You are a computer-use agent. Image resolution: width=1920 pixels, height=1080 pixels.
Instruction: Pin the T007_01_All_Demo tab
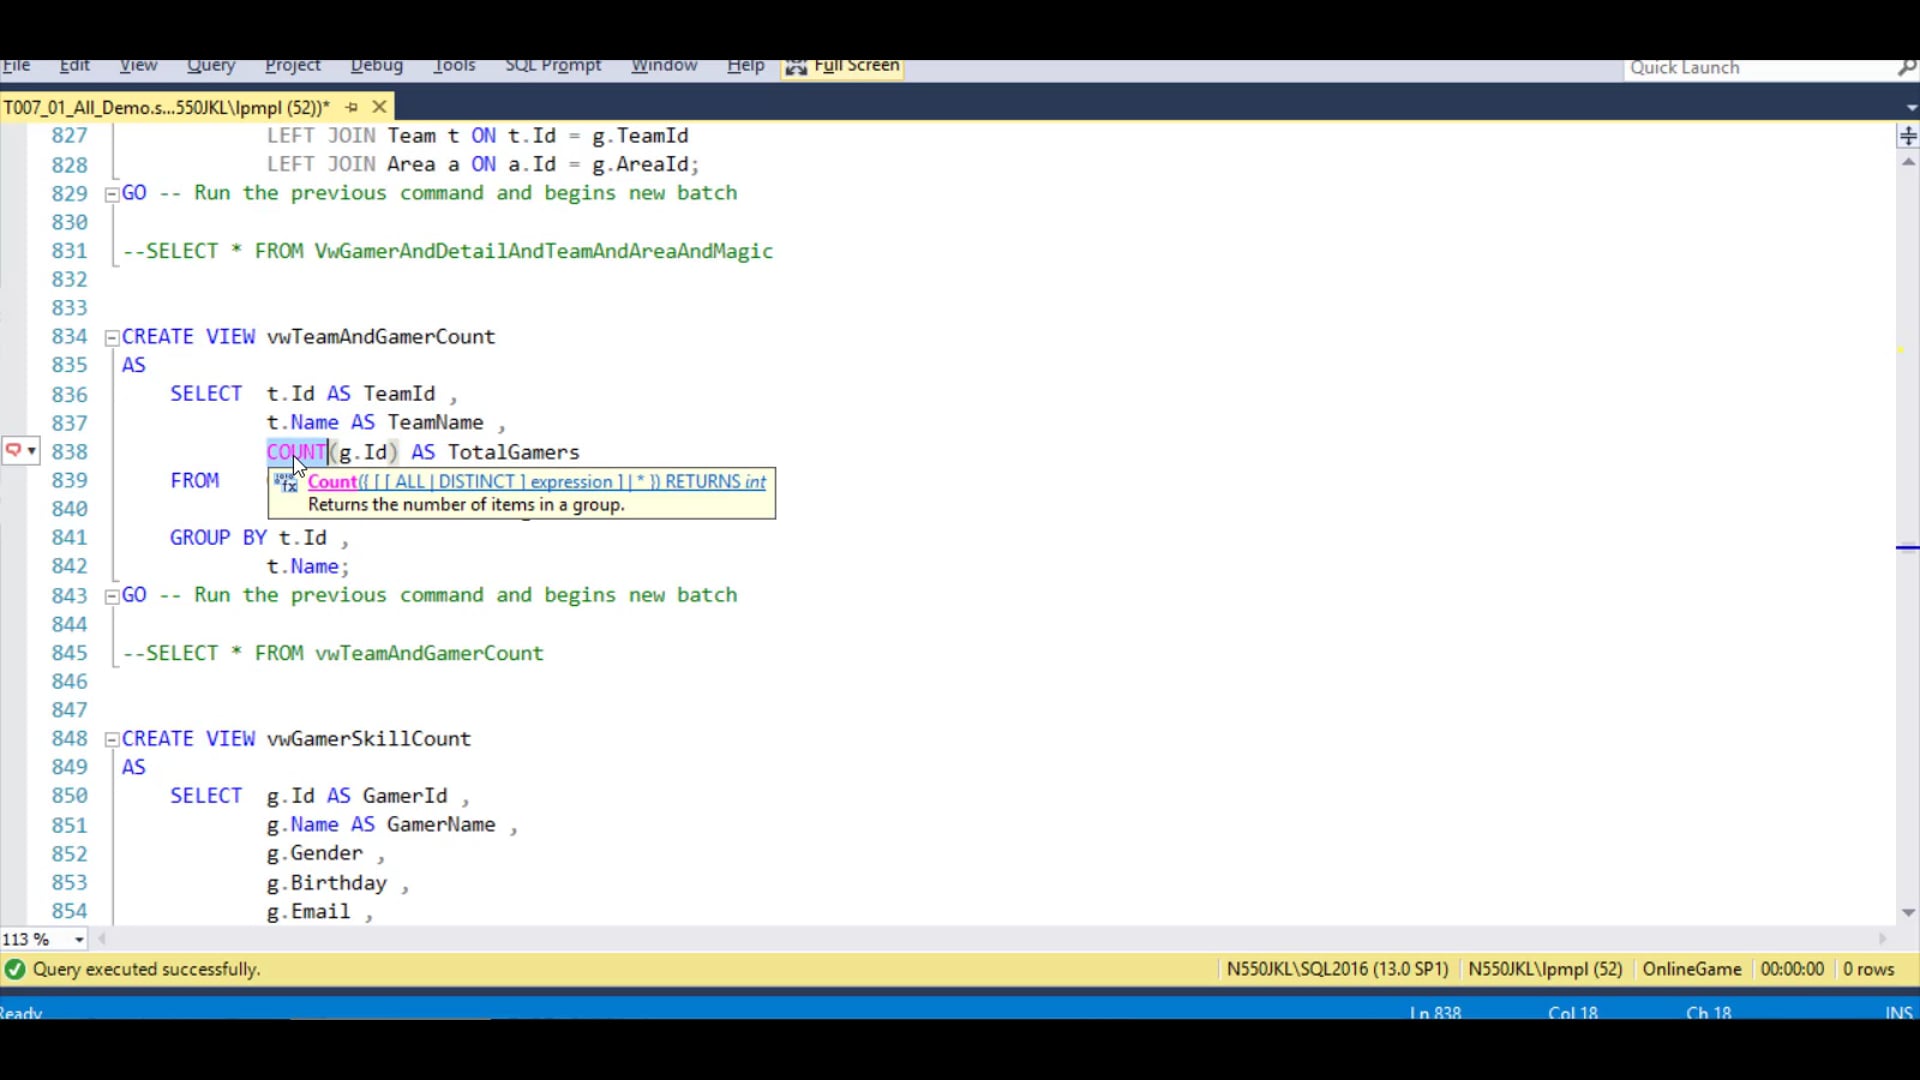(351, 107)
